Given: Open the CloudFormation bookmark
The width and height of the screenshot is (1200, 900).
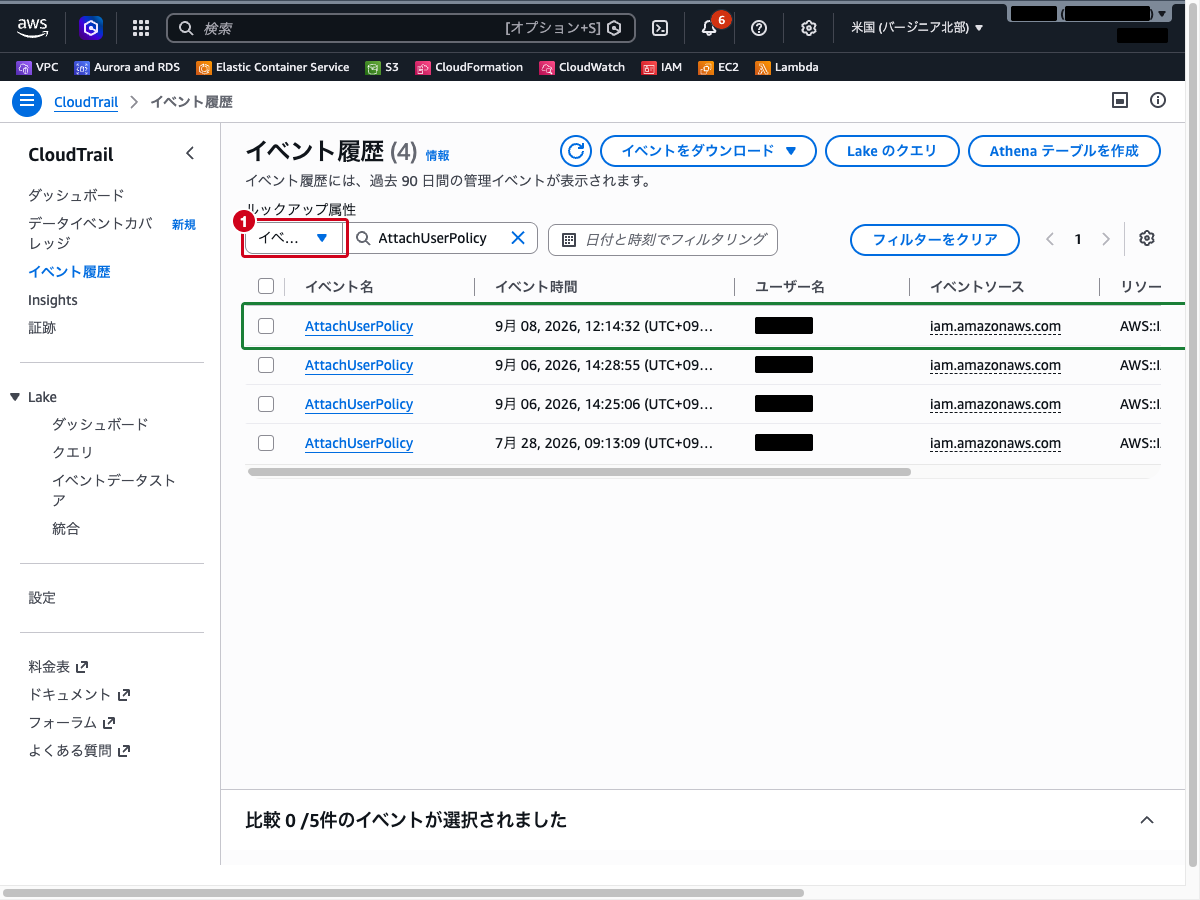Looking at the screenshot, I should point(469,67).
